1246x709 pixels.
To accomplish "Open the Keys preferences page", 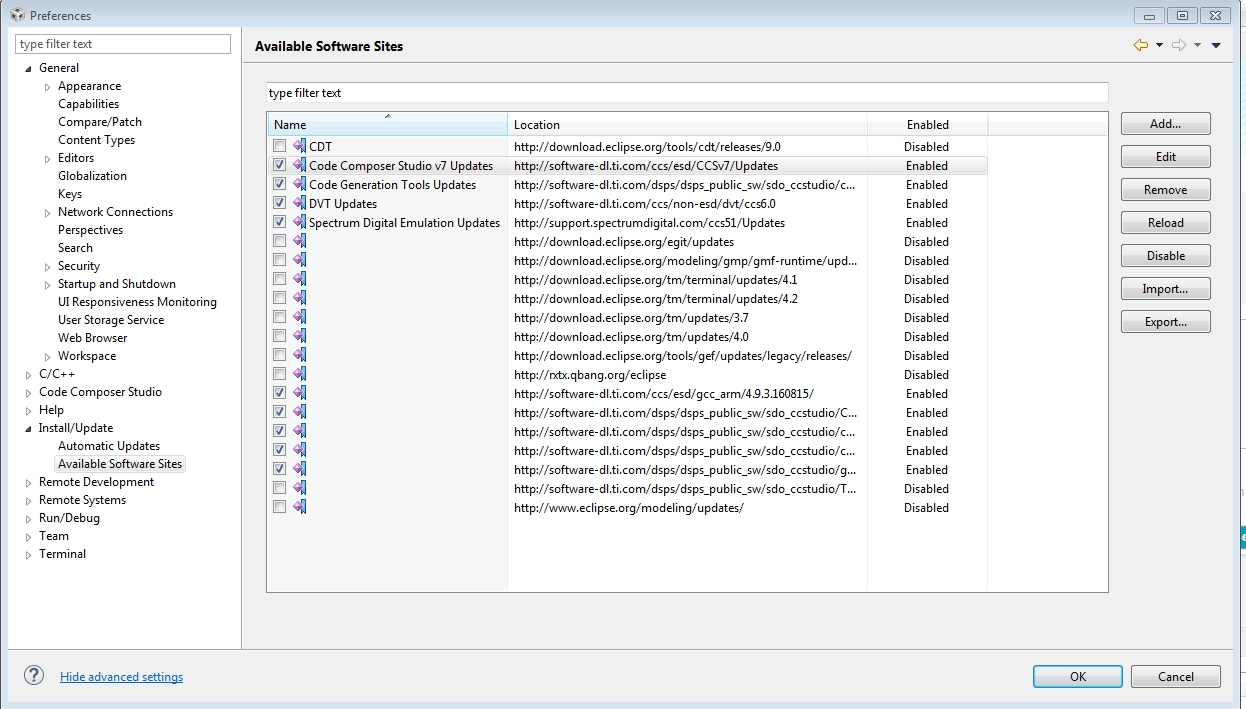I will [x=70, y=194].
